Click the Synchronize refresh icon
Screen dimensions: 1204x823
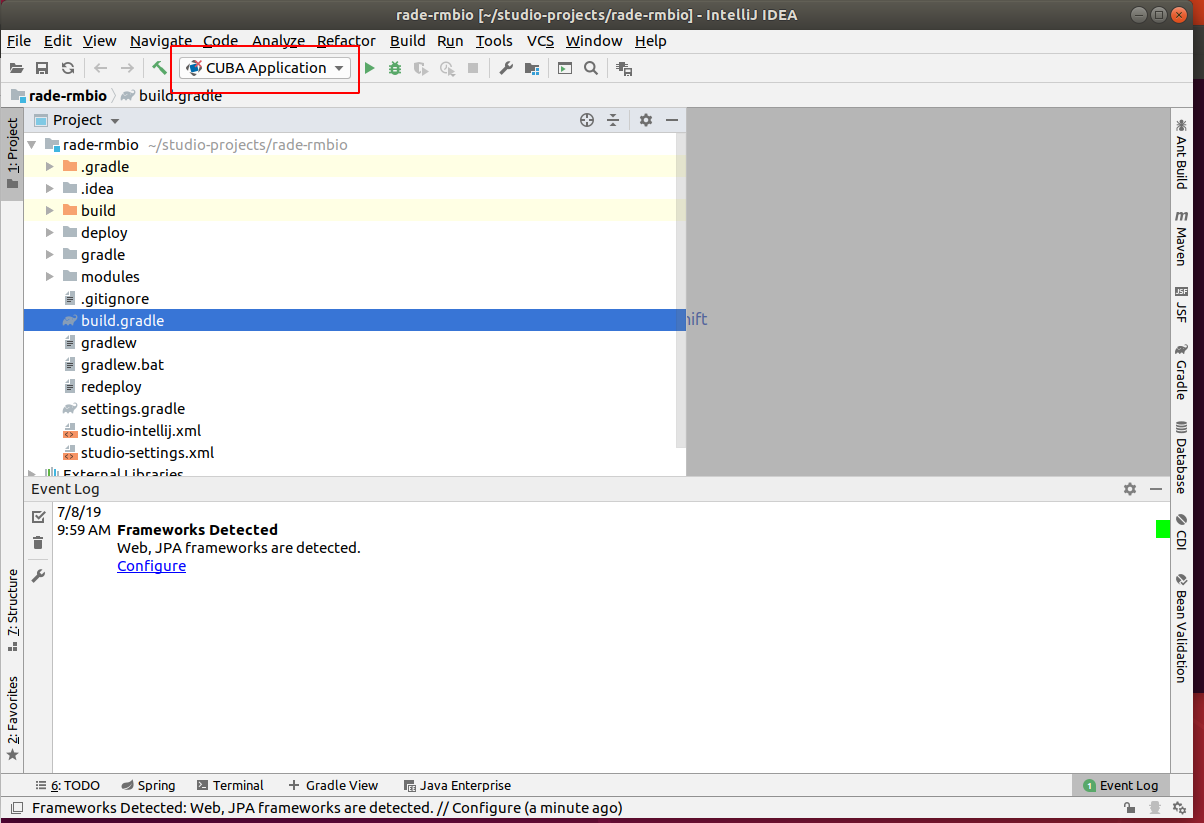click(x=68, y=68)
